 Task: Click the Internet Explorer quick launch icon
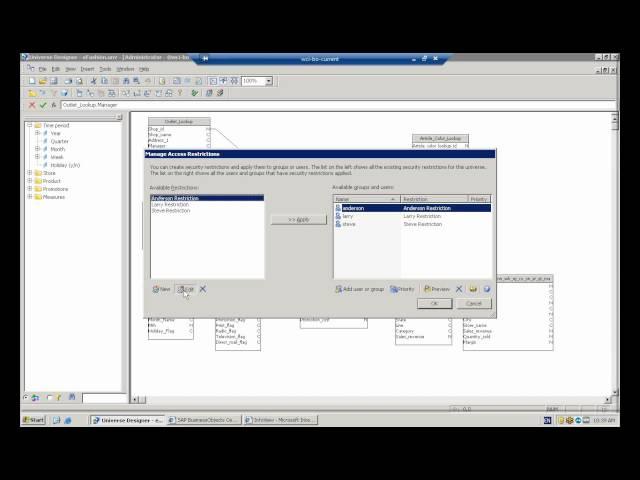[x=67, y=420]
